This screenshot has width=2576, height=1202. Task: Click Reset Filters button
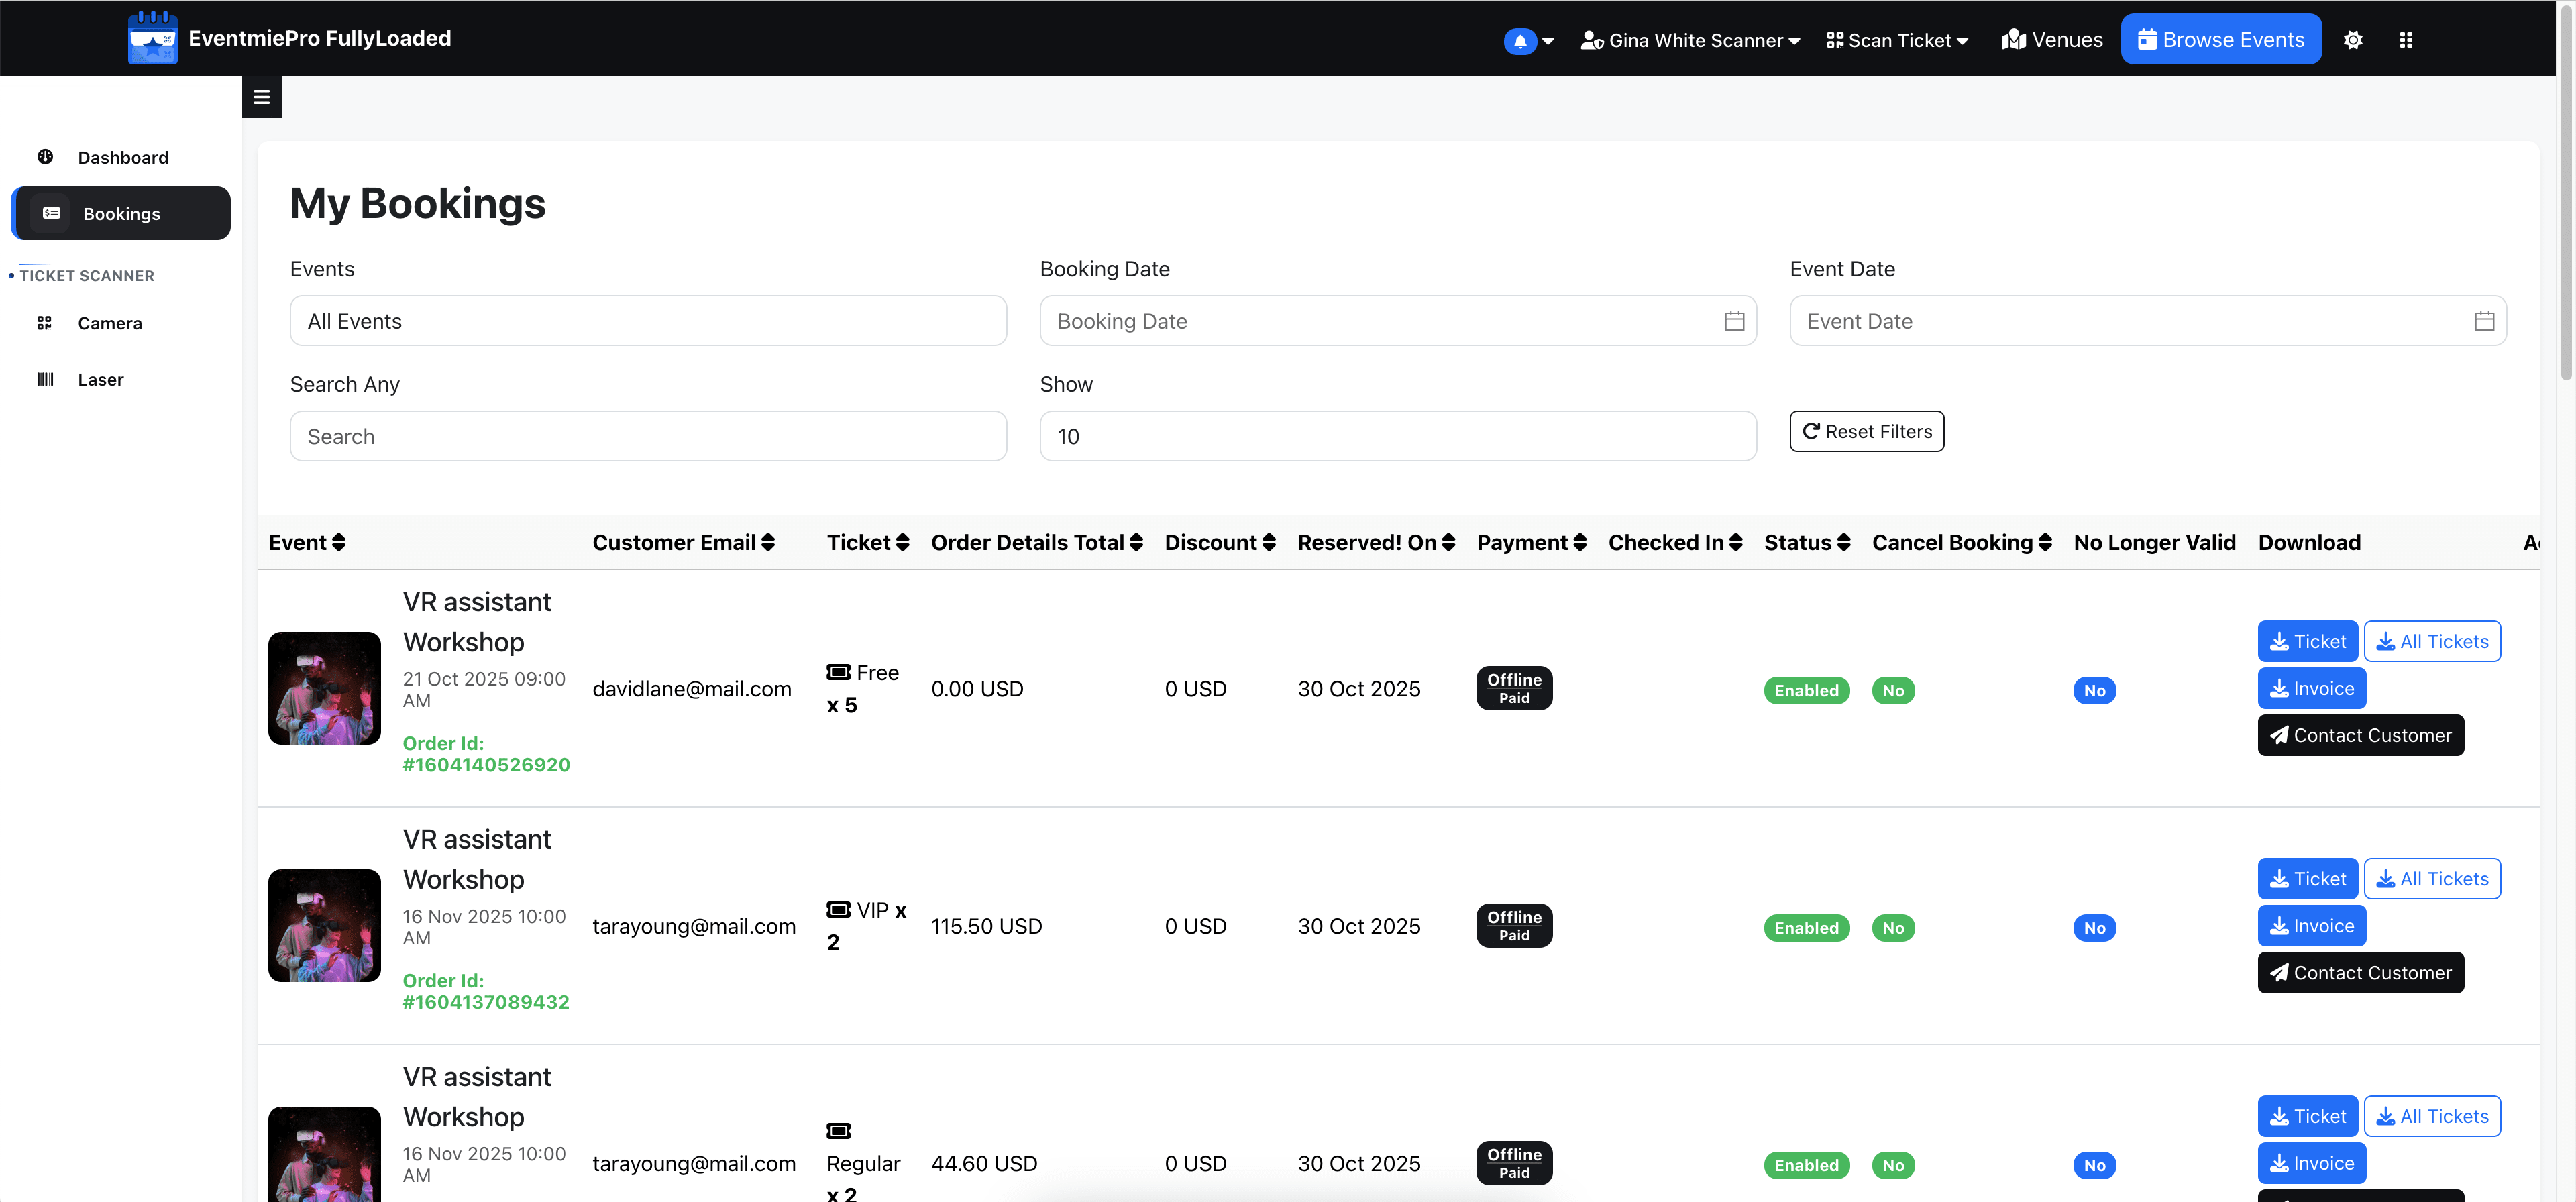(1867, 431)
